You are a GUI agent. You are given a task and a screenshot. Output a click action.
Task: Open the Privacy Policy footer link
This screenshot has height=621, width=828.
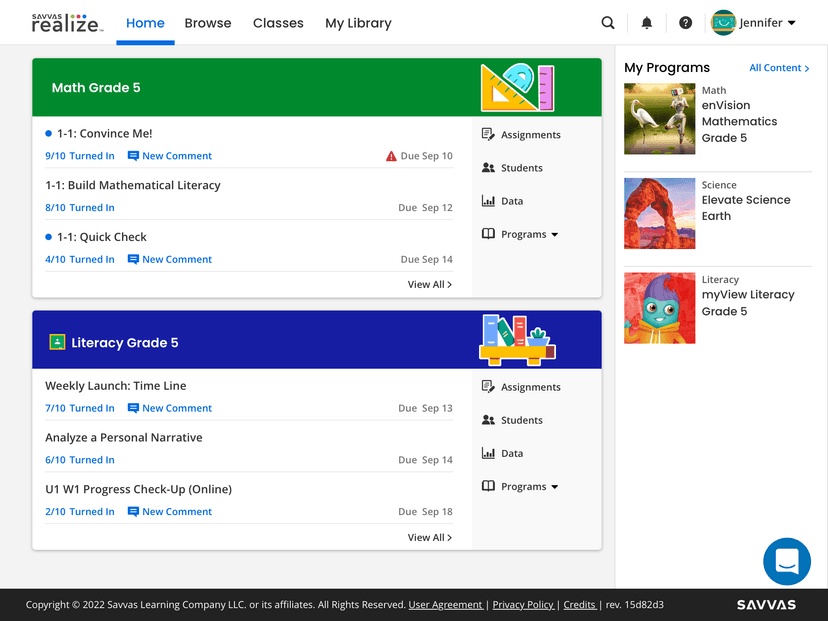(523, 605)
